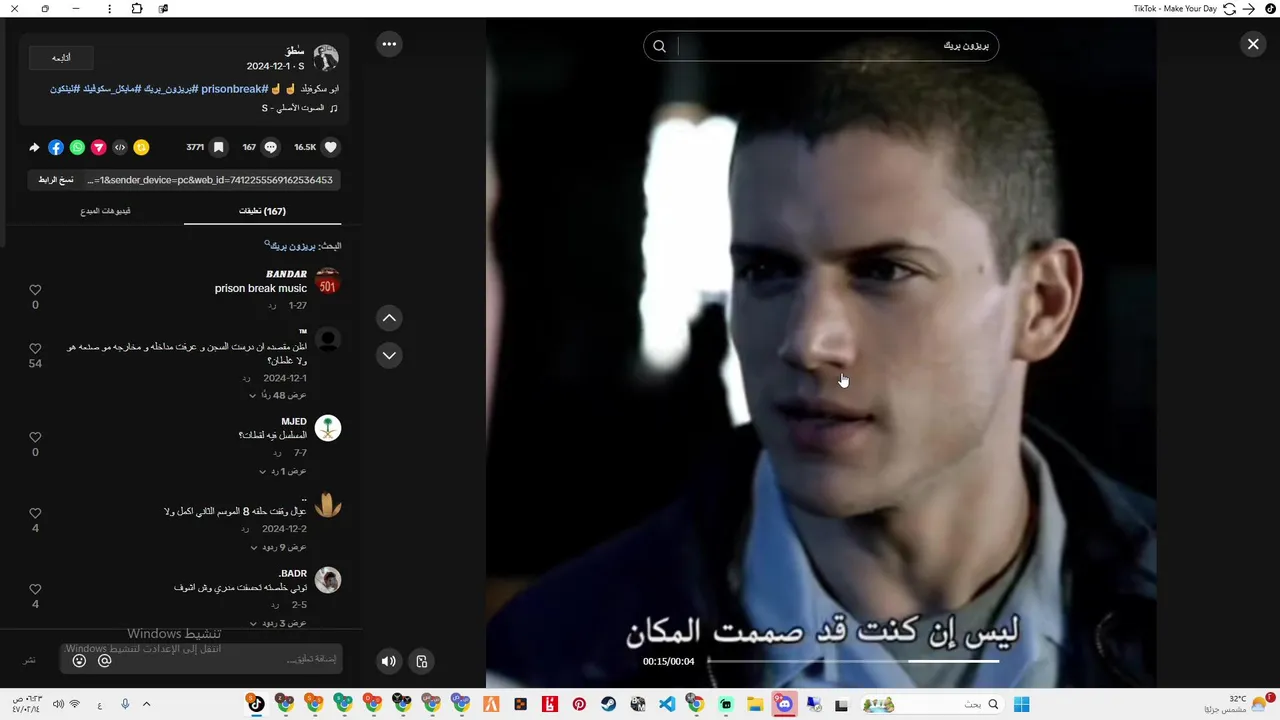Open the creator's profile avatar
The height and width of the screenshot is (720, 1280).
pyautogui.click(x=326, y=58)
